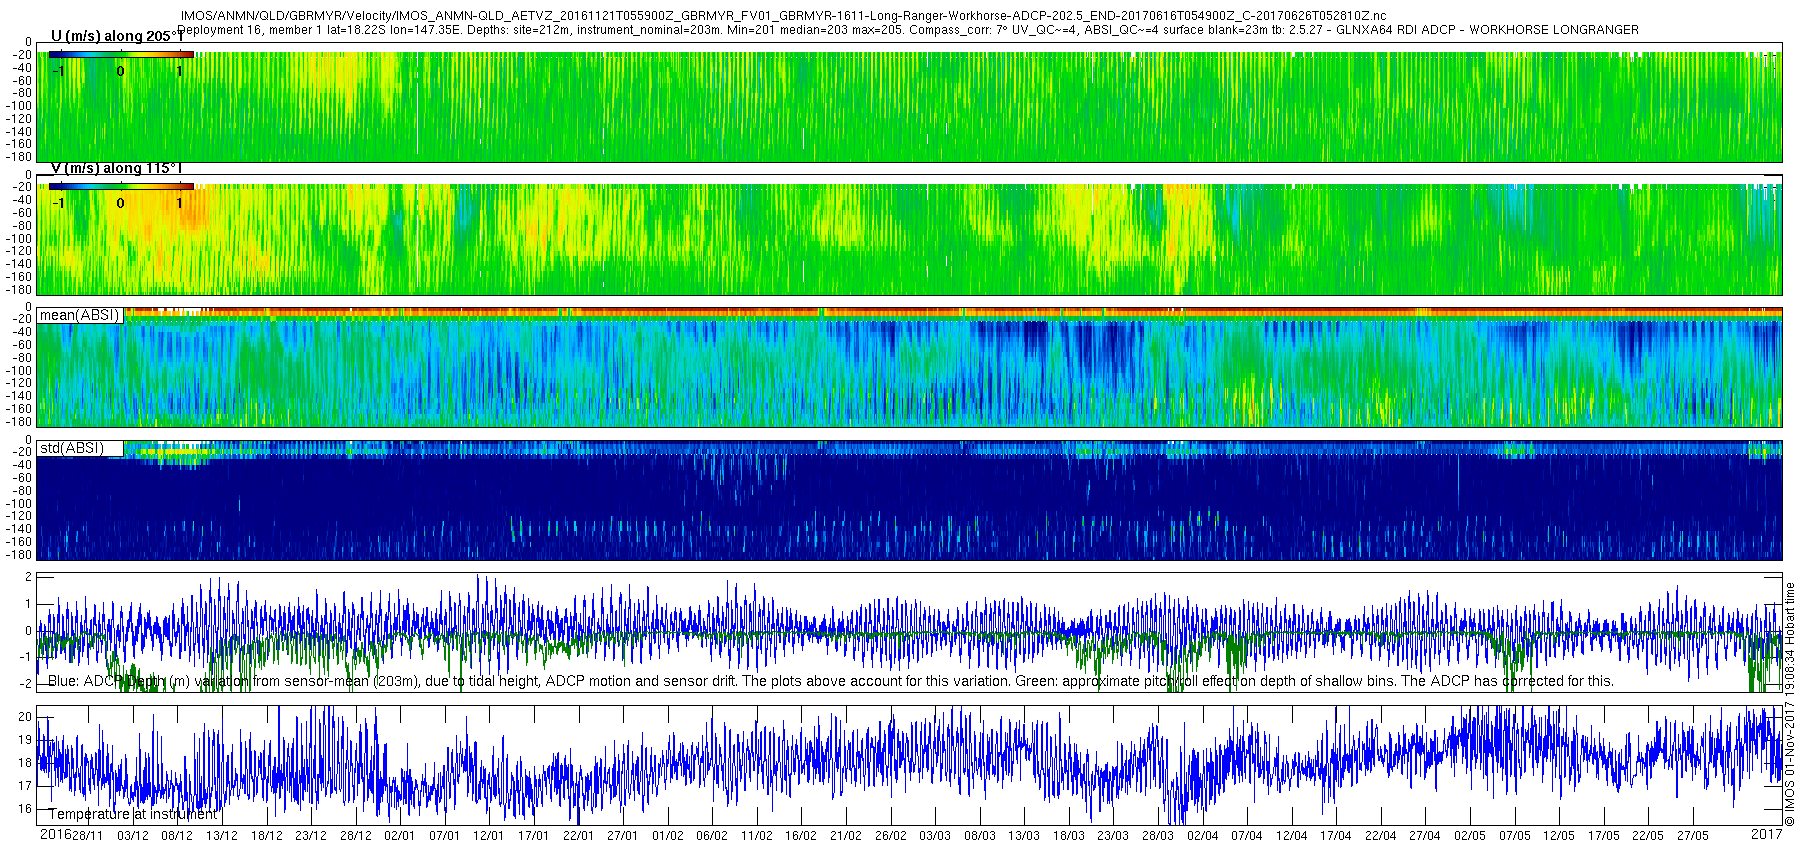Click the 'Blue: ADCP Depth (m) variation' caption
This screenshot has height=850, width=1800.
pos(831,681)
